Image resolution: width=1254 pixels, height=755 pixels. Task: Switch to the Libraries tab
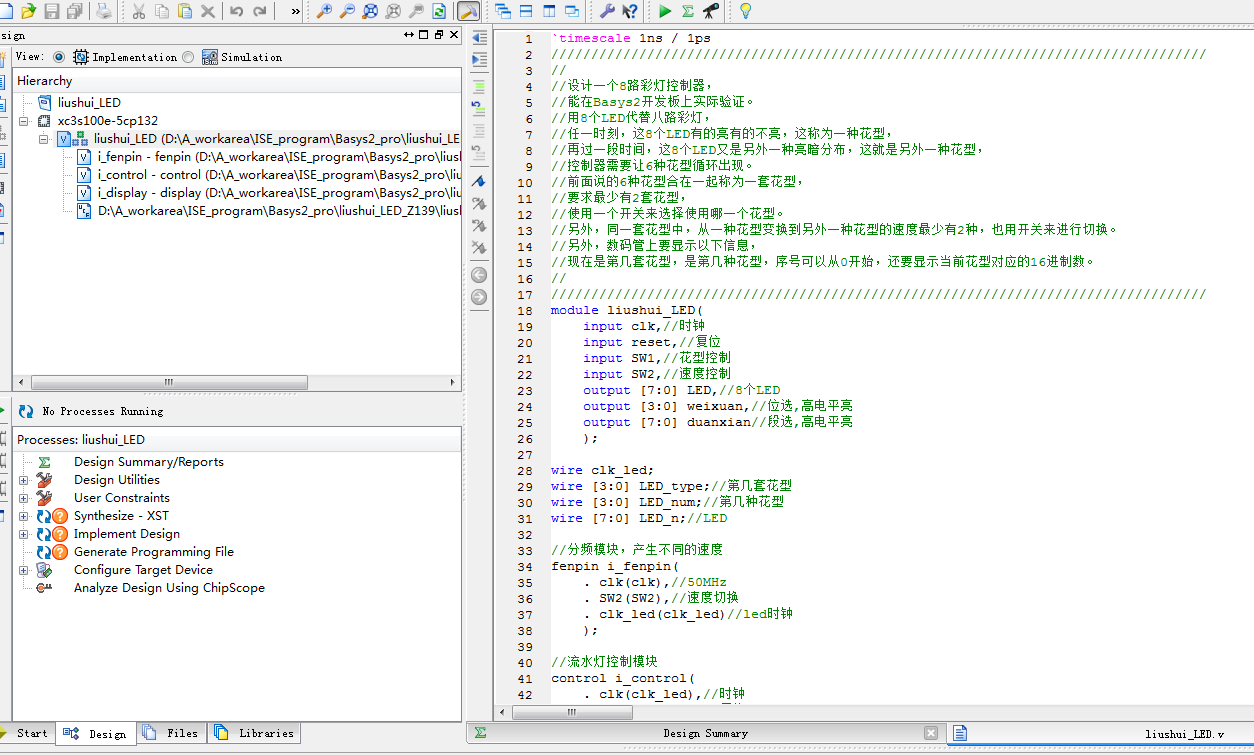click(x=256, y=733)
